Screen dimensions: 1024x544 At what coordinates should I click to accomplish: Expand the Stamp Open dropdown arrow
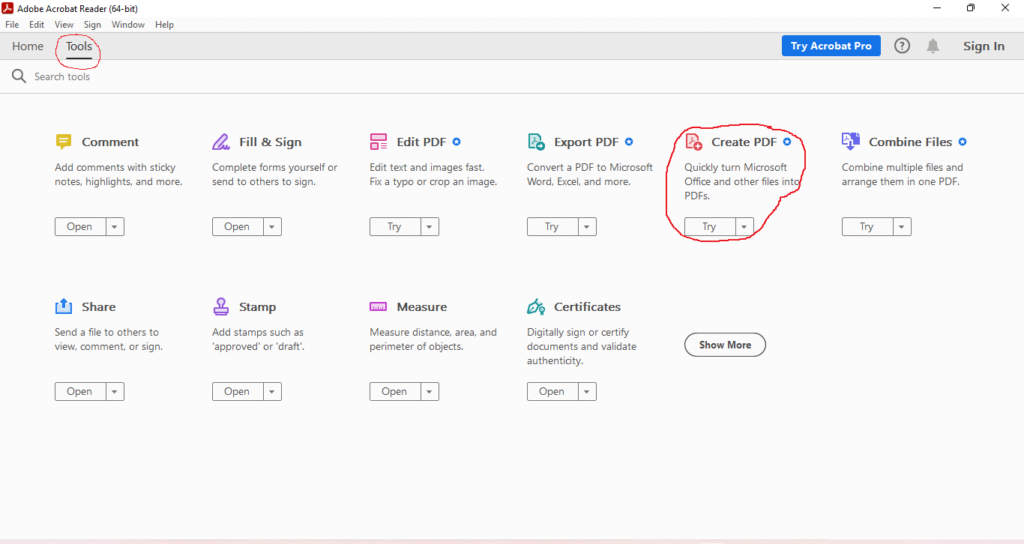pos(272,391)
